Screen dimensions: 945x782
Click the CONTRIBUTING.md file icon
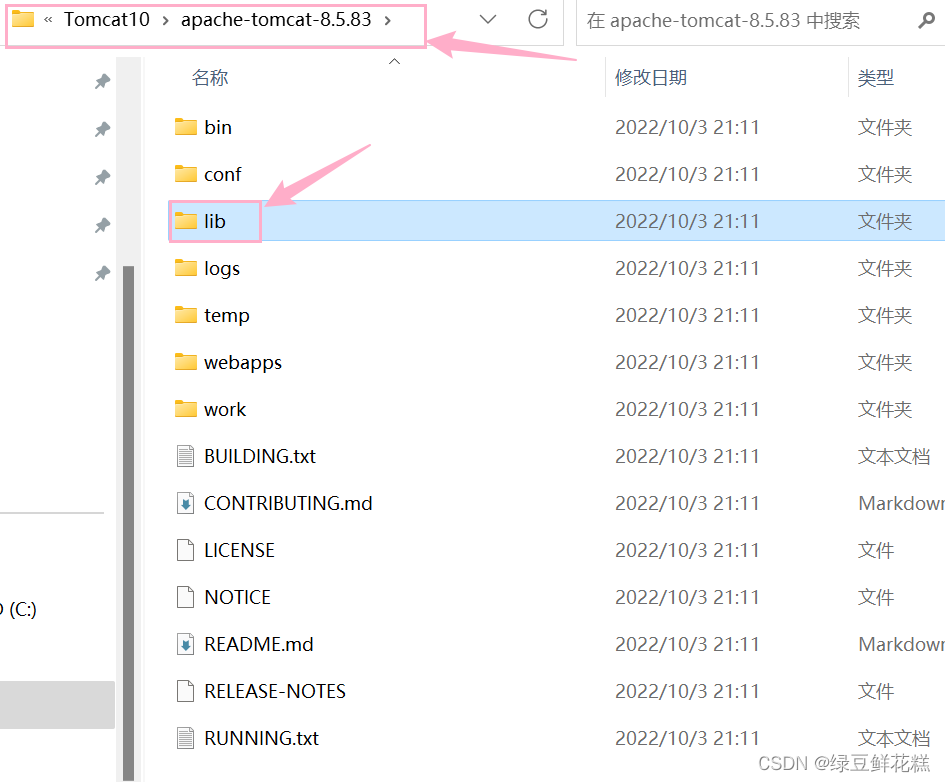(x=186, y=503)
